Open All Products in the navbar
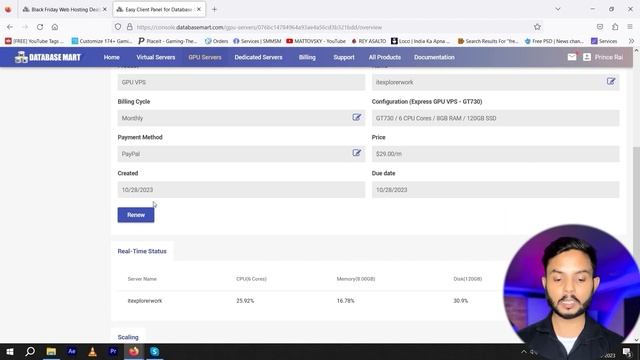Screen dimensions: 640x360 [384, 57]
